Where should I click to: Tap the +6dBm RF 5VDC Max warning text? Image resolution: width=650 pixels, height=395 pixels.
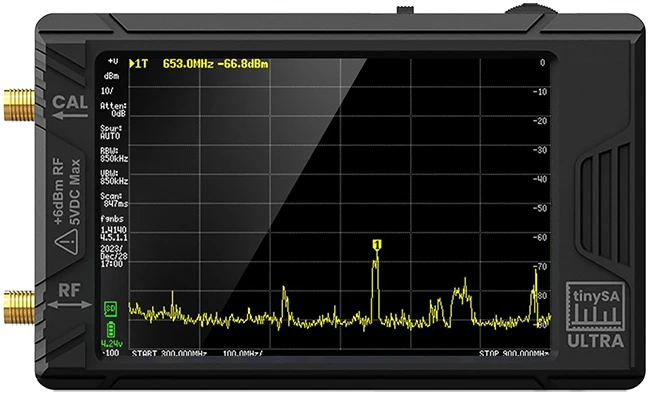coord(67,191)
